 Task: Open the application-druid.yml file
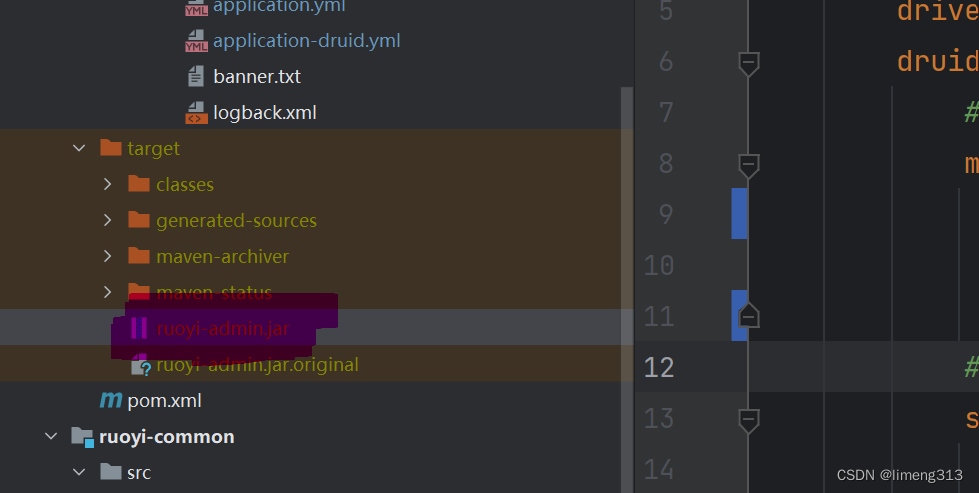[307, 41]
